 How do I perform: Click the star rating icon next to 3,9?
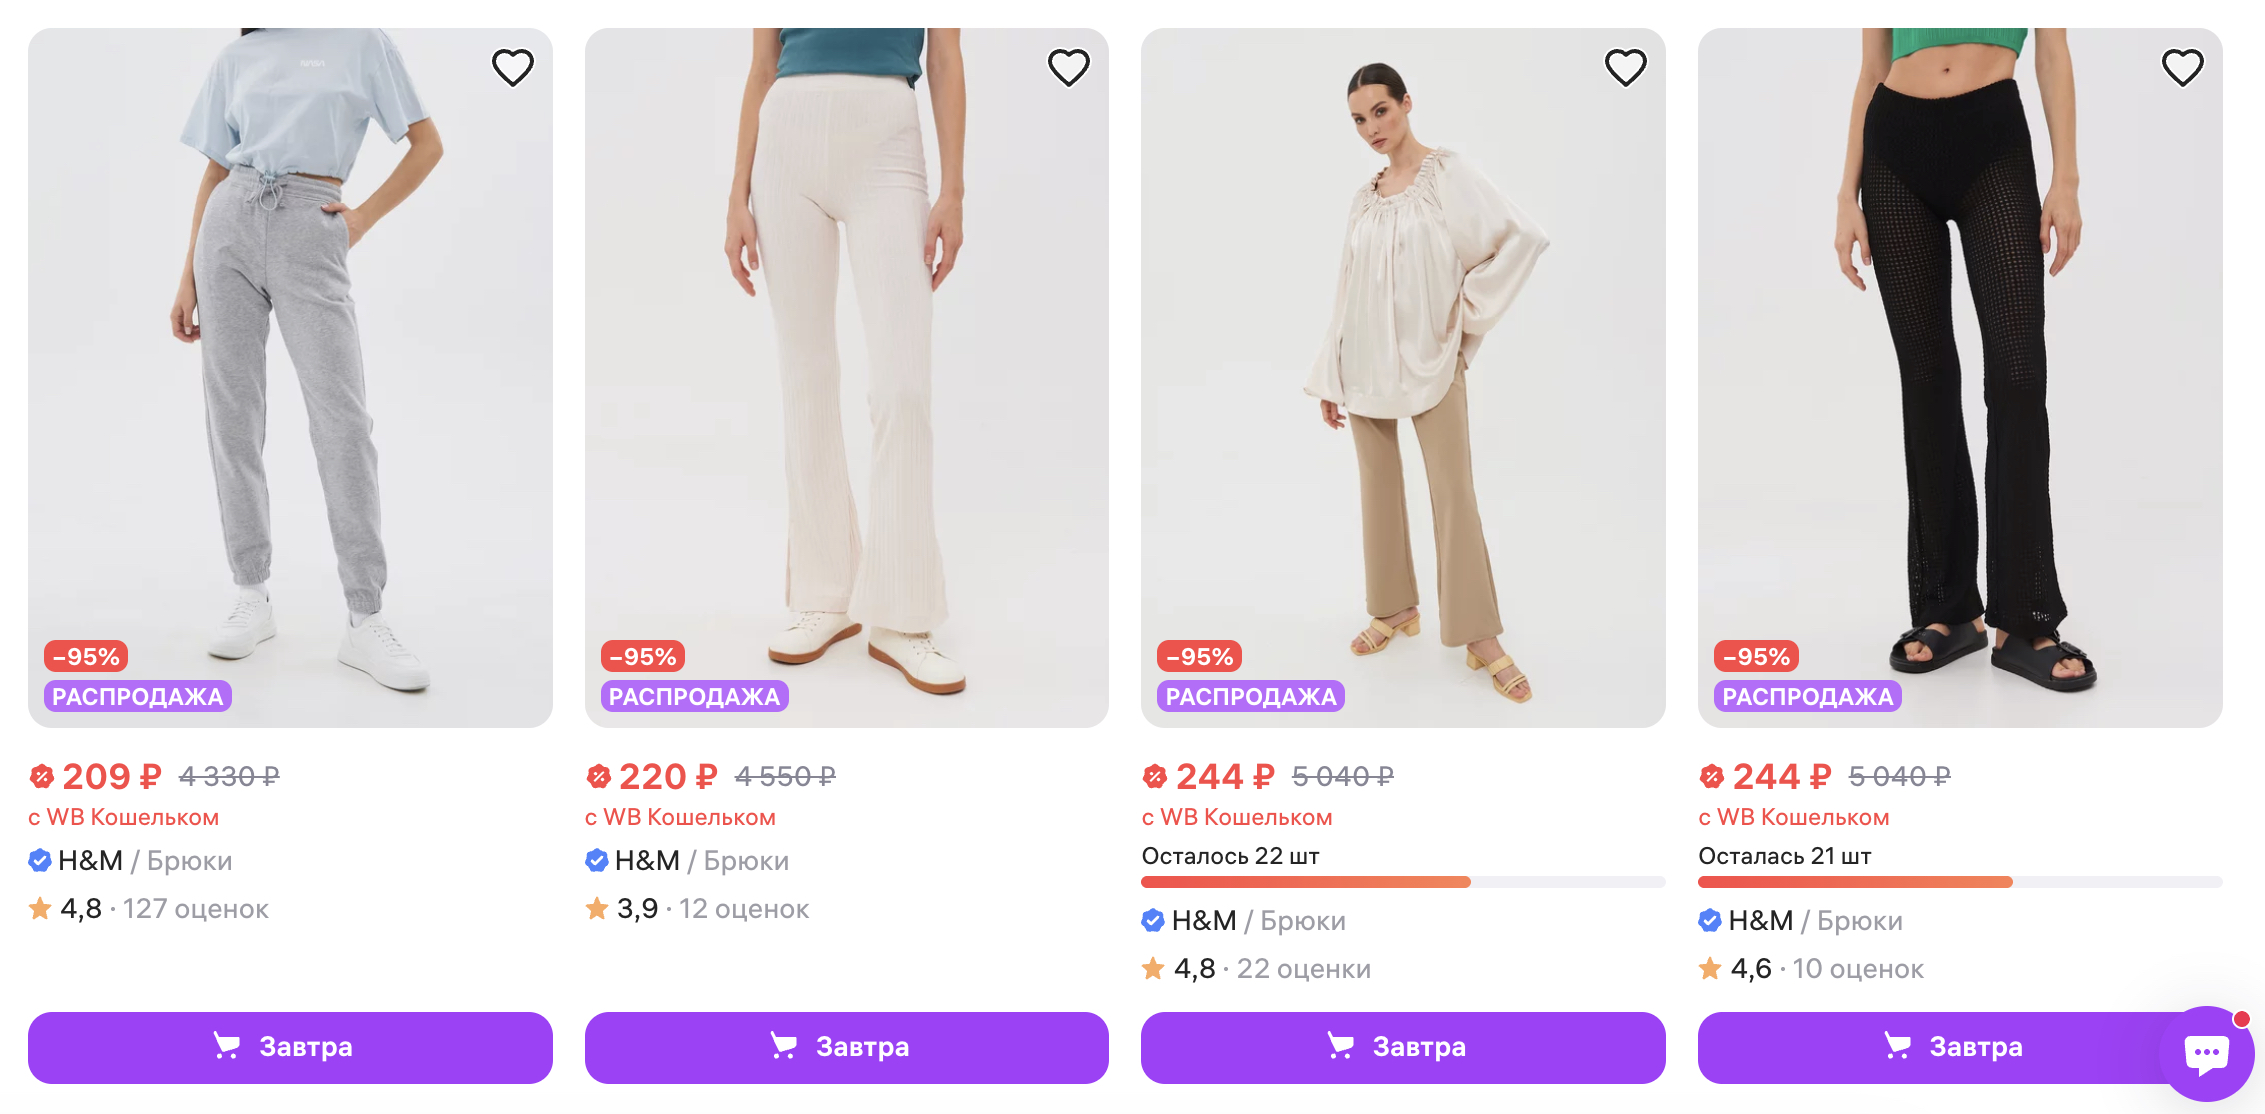(597, 908)
